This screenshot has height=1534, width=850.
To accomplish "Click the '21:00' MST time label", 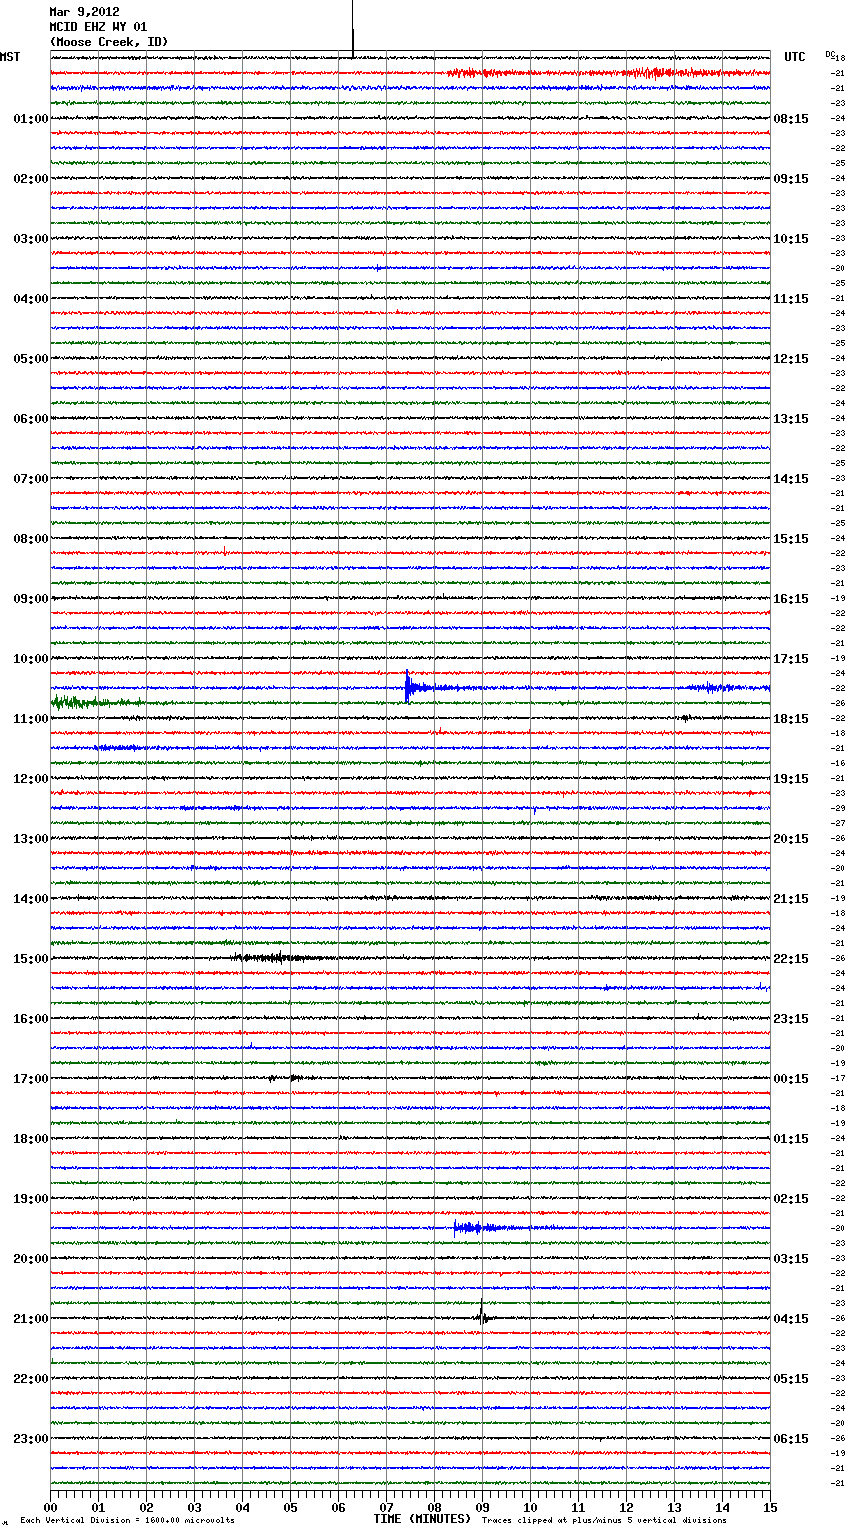I will [x=30, y=1319].
